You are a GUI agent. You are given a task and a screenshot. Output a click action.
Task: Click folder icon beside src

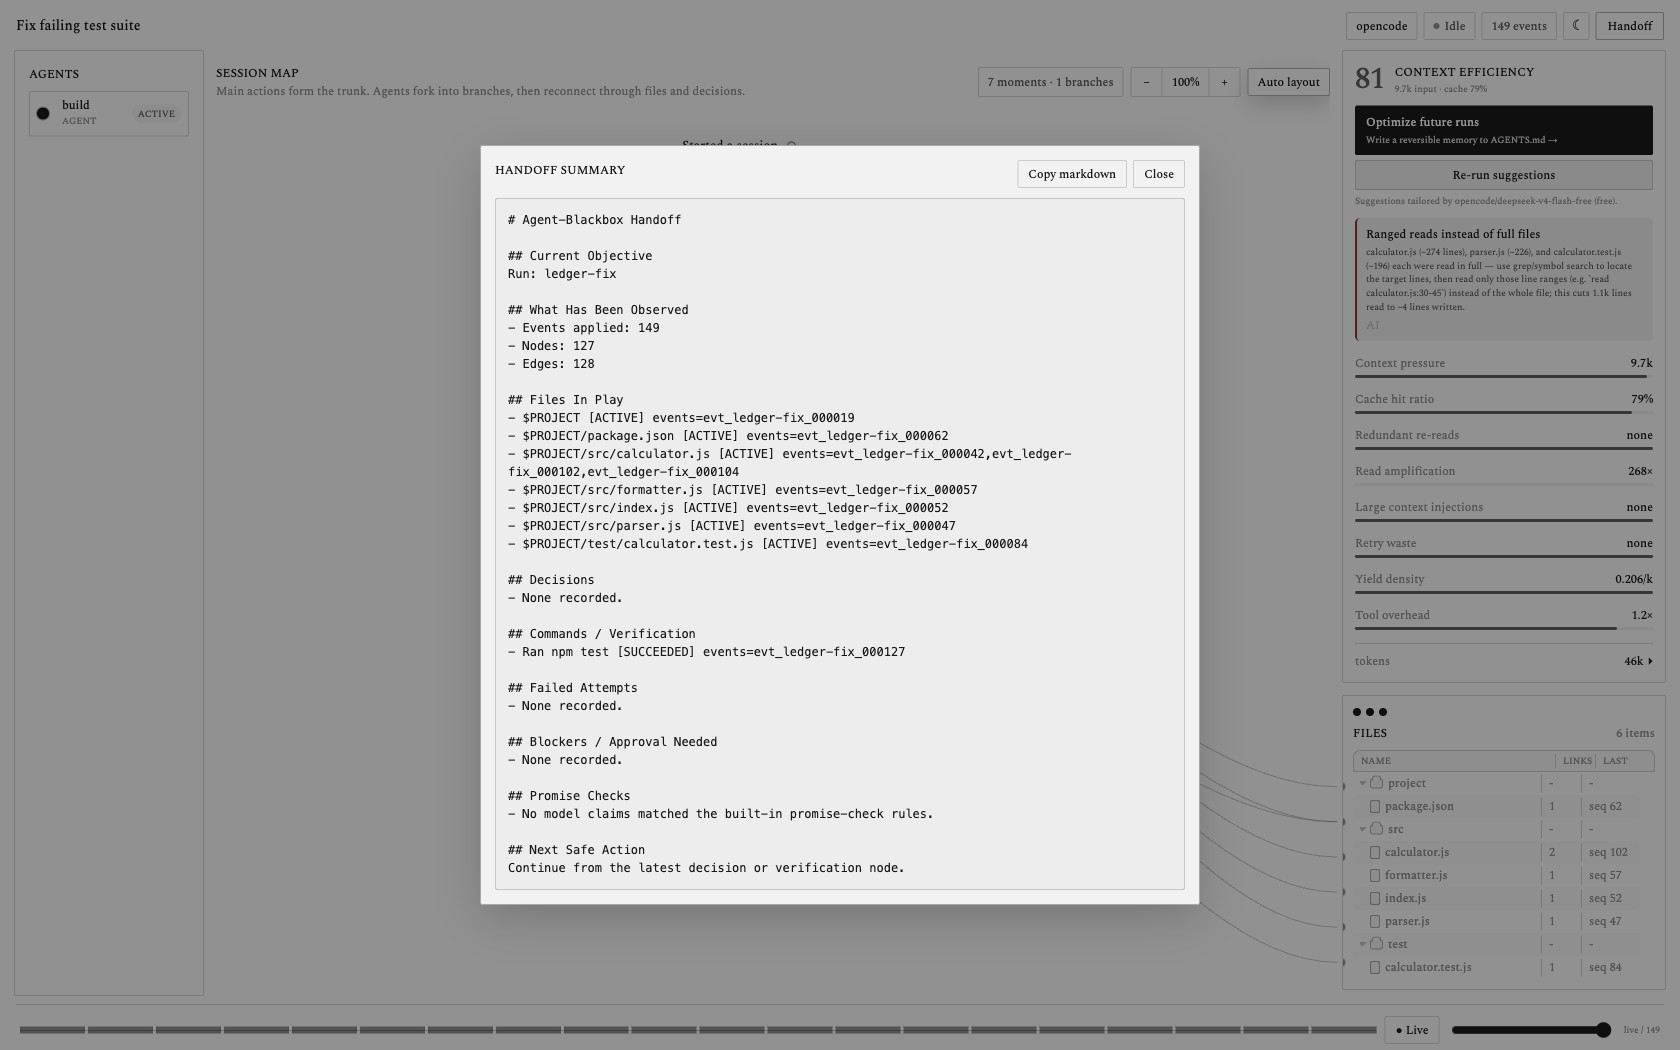point(1377,829)
